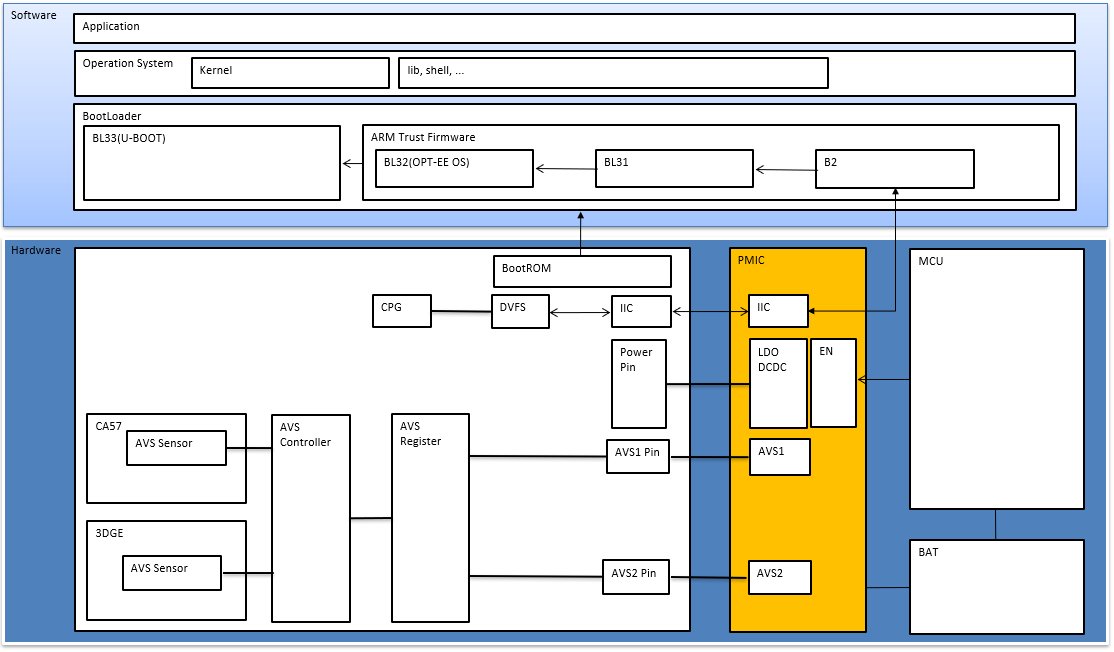Click the LDO DCDC box

779,384
